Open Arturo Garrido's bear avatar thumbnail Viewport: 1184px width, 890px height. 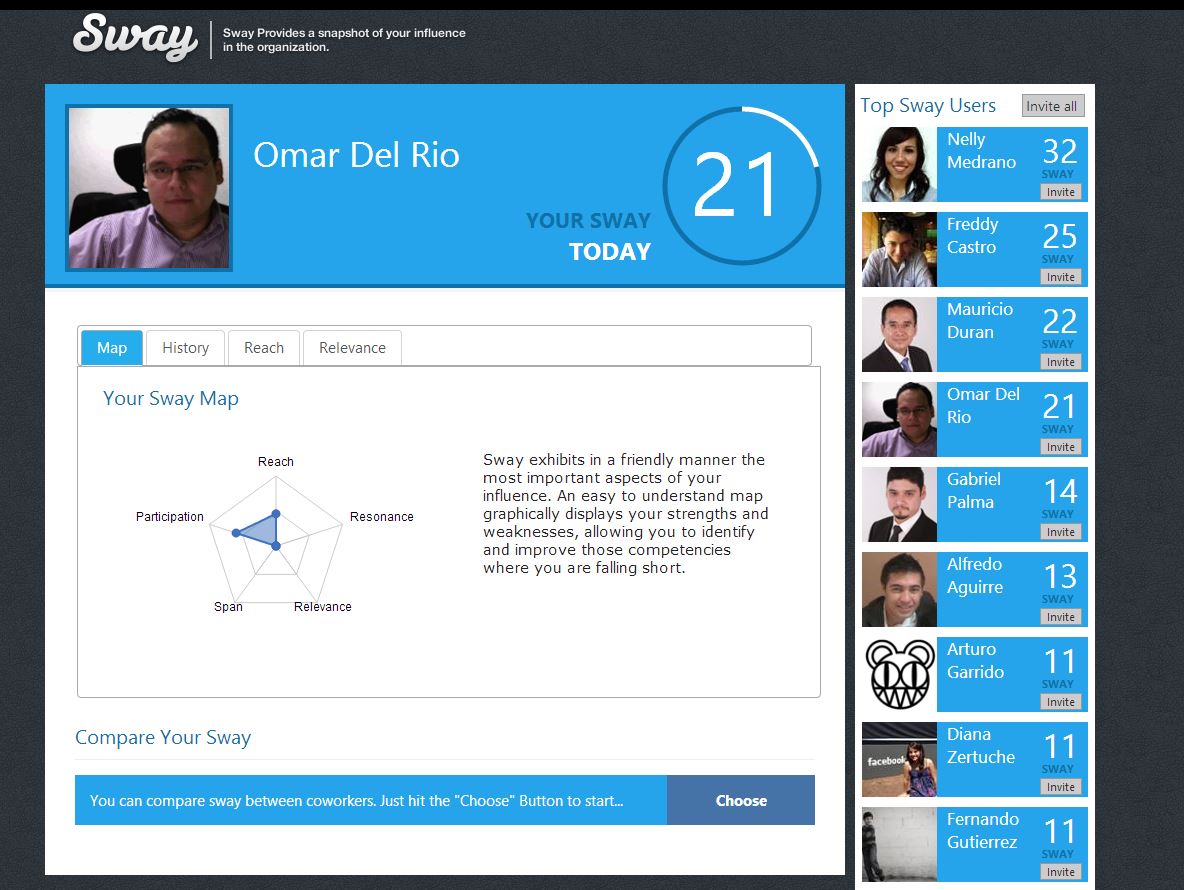(899, 674)
